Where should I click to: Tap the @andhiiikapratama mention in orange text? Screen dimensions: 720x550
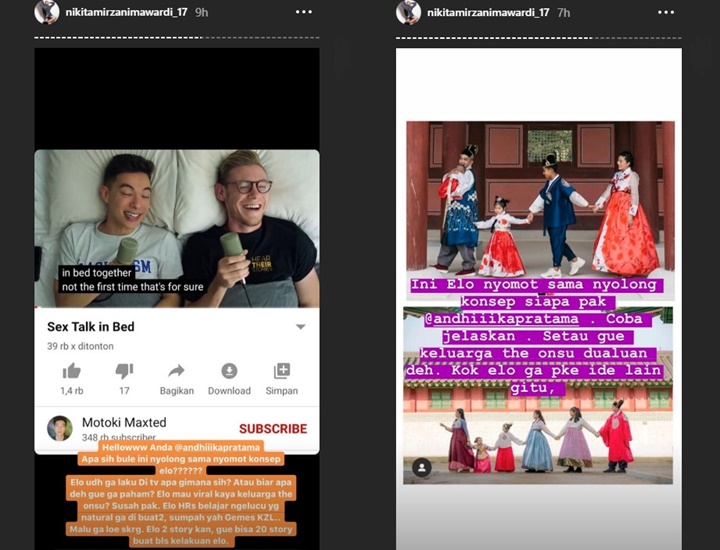[216, 447]
